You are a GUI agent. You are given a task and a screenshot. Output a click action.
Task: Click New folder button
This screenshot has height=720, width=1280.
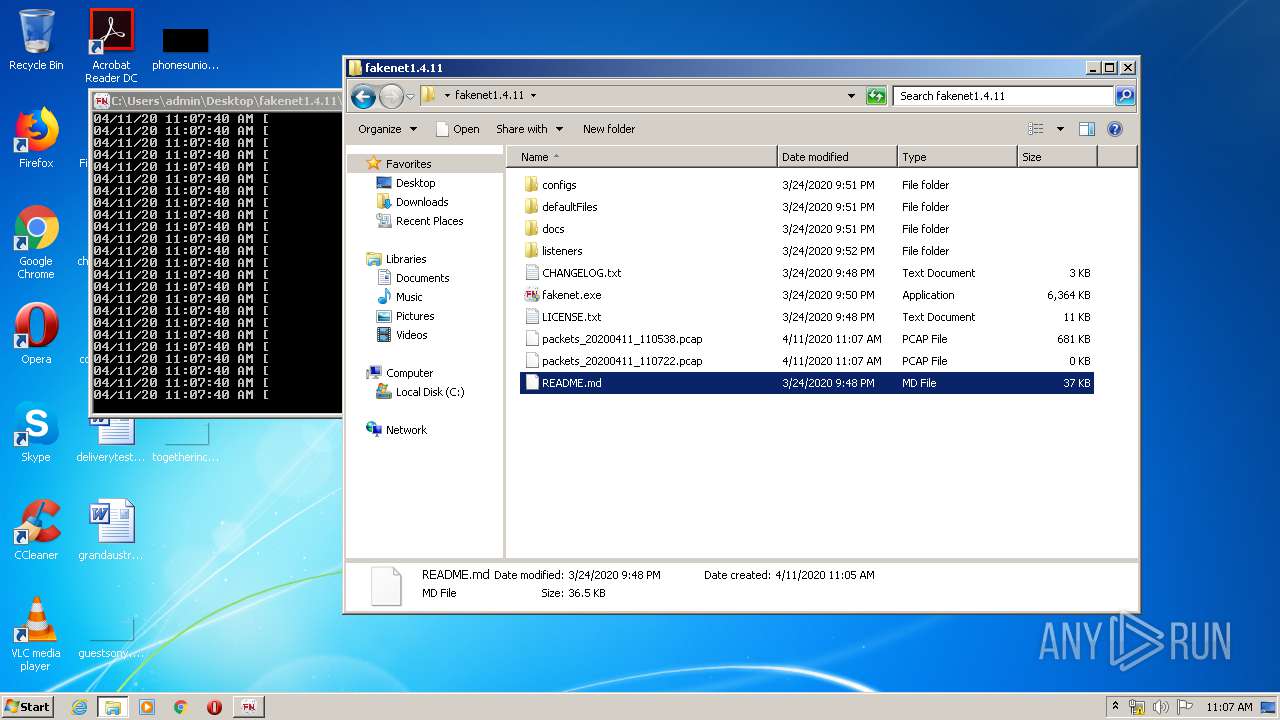coord(609,129)
